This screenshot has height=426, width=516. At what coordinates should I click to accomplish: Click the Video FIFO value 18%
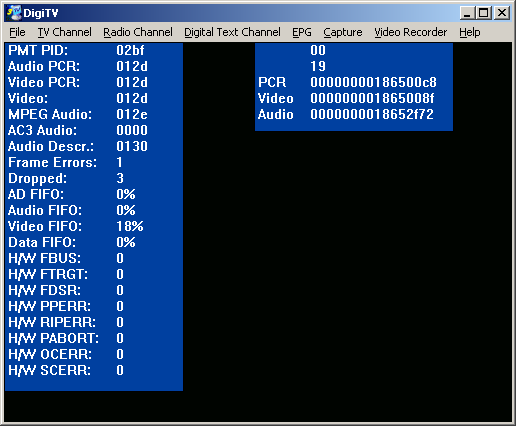click(130, 226)
